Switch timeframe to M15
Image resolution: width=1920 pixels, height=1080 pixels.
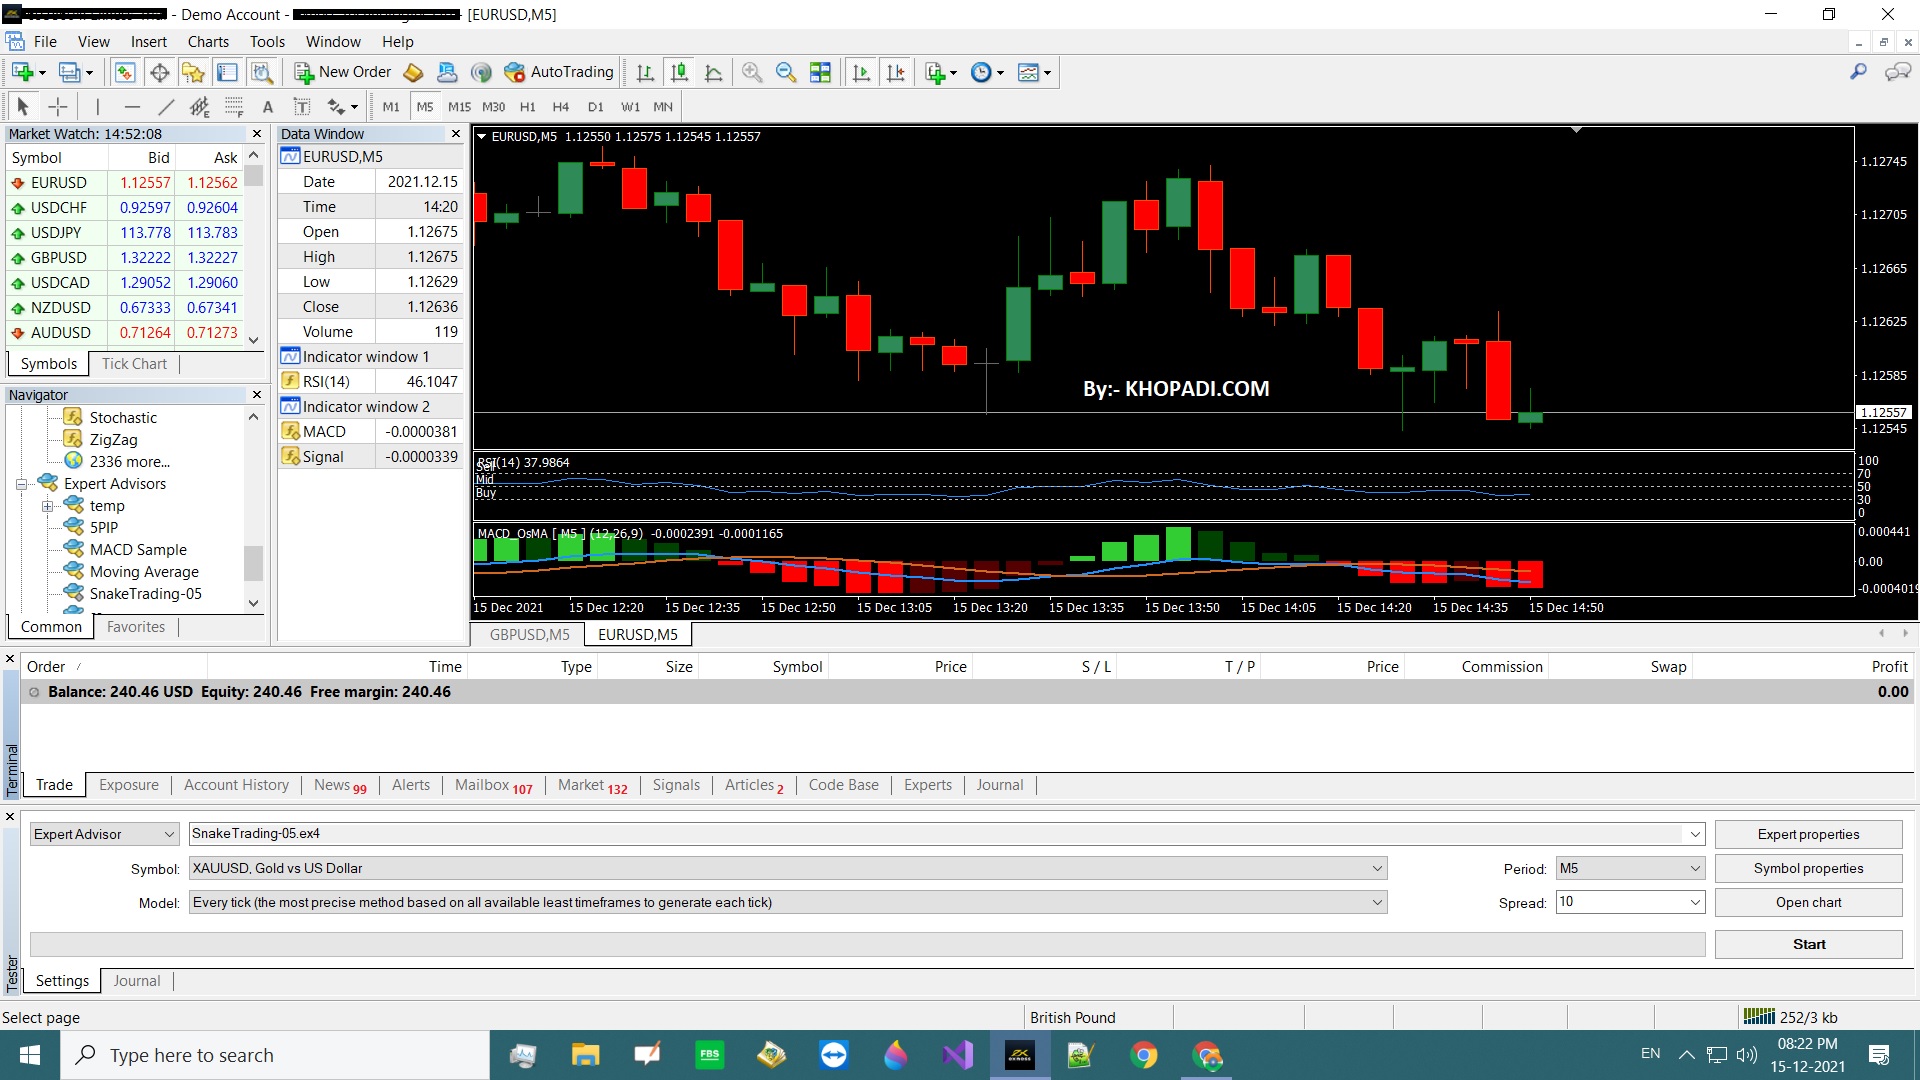tap(459, 107)
